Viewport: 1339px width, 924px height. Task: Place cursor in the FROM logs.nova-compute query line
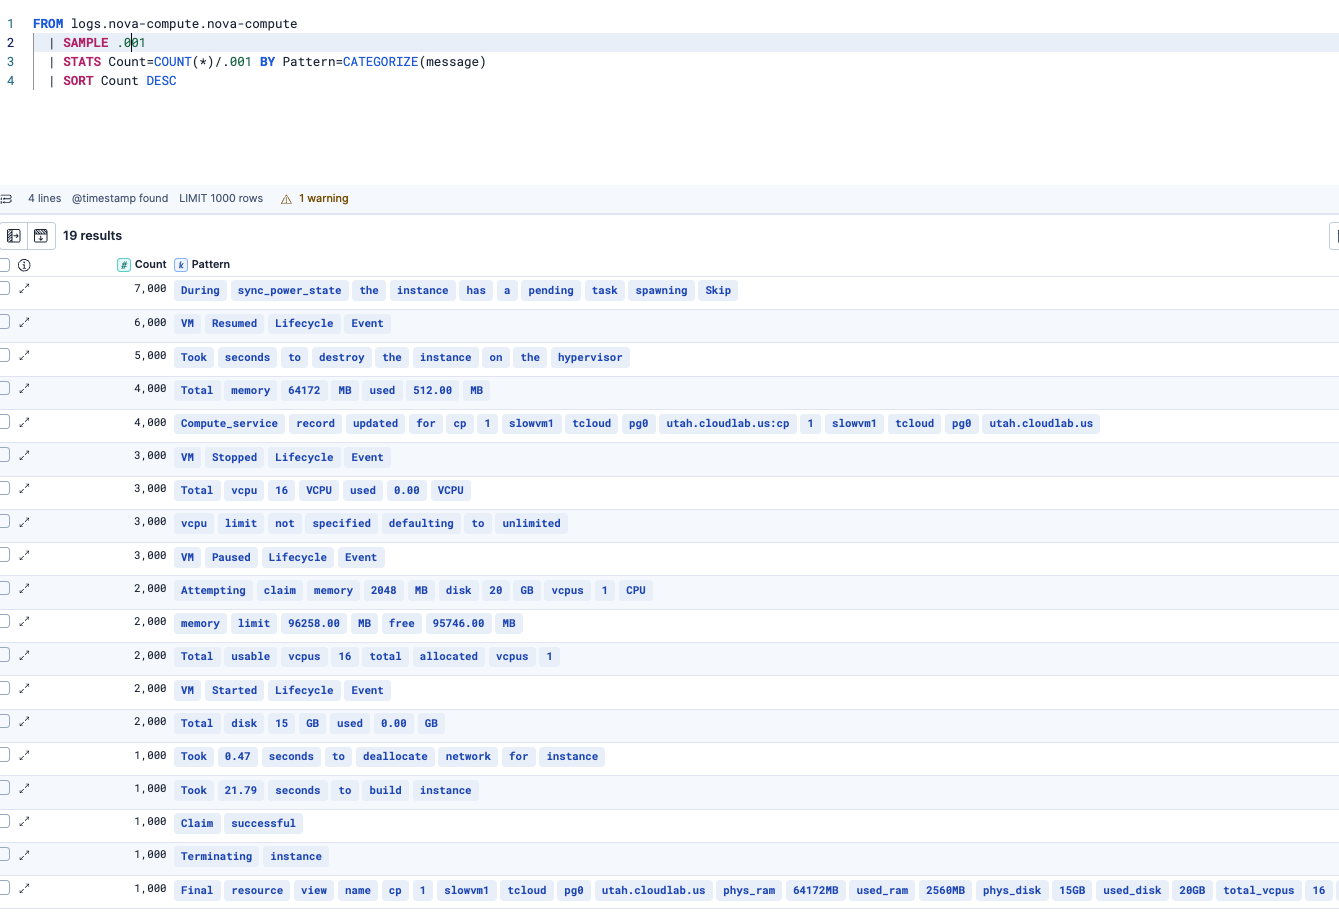click(x=165, y=23)
